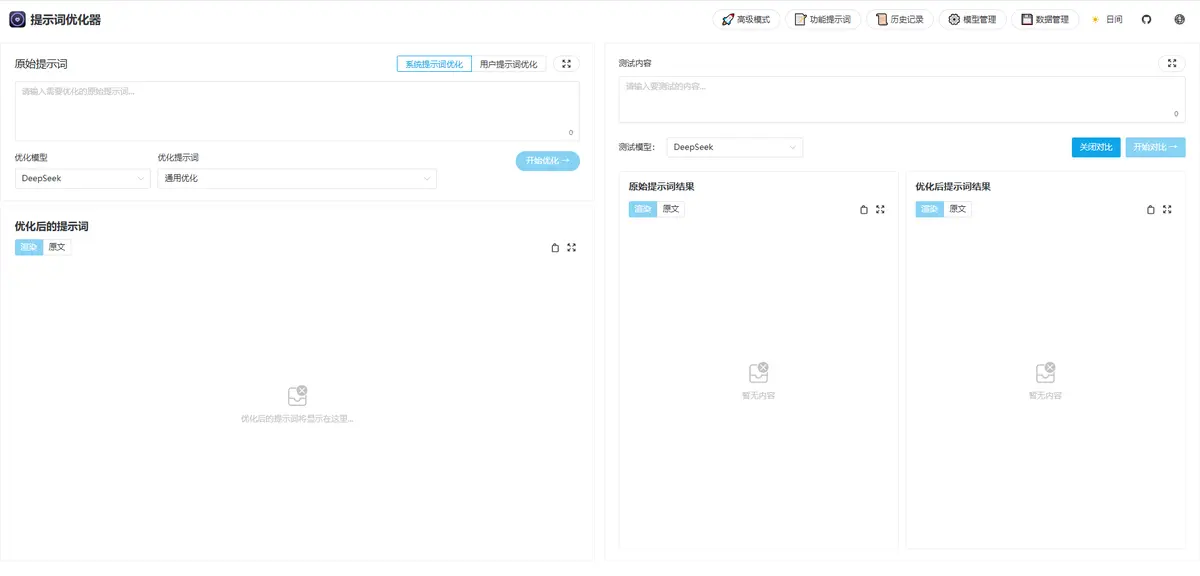Click the 开始优化 button
1200x576 pixels.
coord(548,160)
